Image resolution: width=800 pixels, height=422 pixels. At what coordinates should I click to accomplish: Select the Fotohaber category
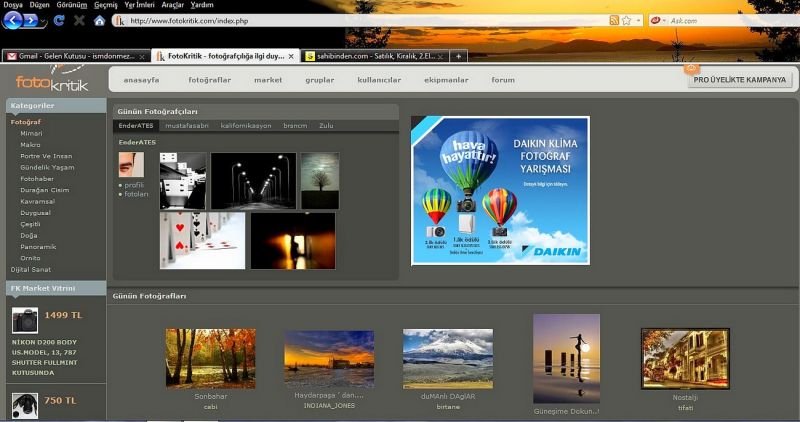pyautogui.click(x=37, y=179)
